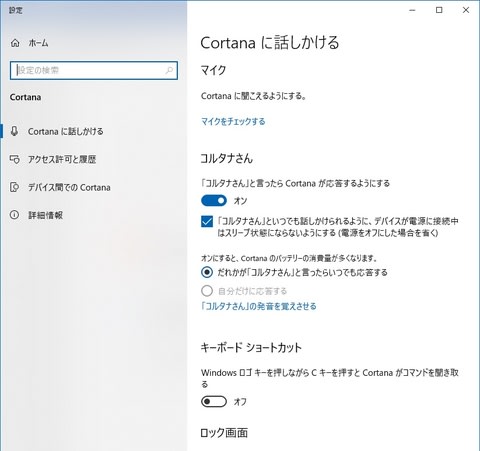
Task: Click the ロック画面 section heading
Action: click(x=224, y=433)
